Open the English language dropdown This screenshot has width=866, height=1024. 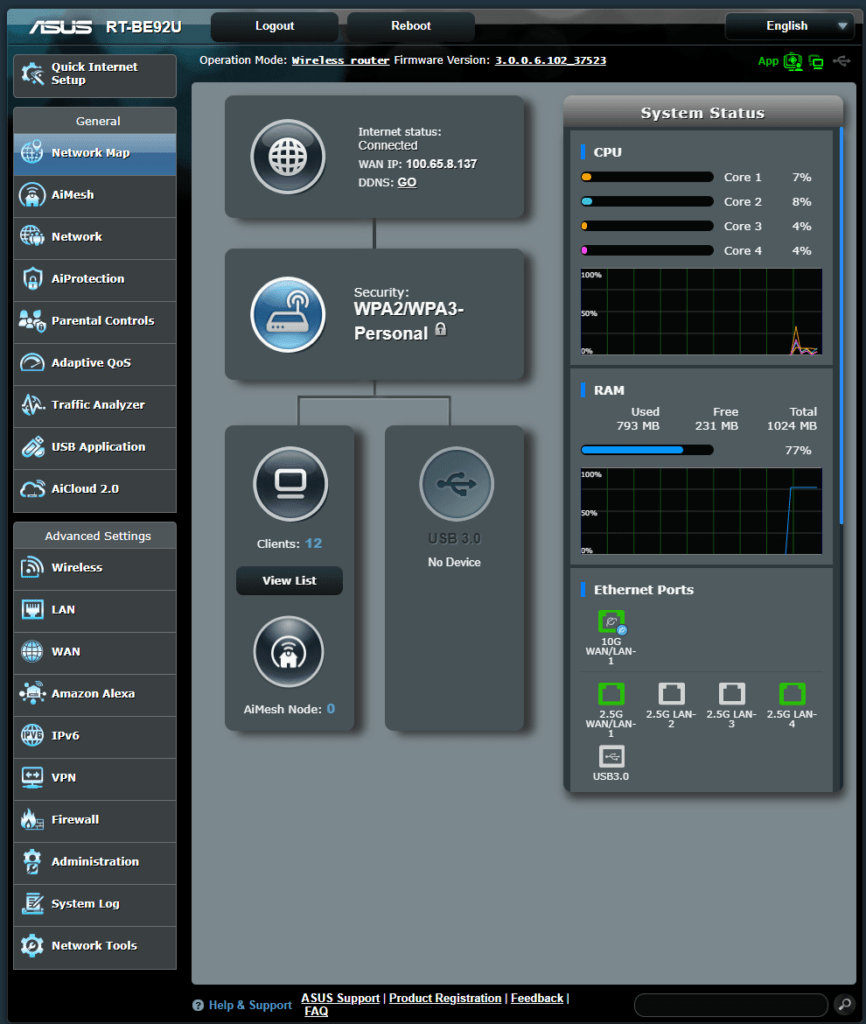tap(790, 26)
